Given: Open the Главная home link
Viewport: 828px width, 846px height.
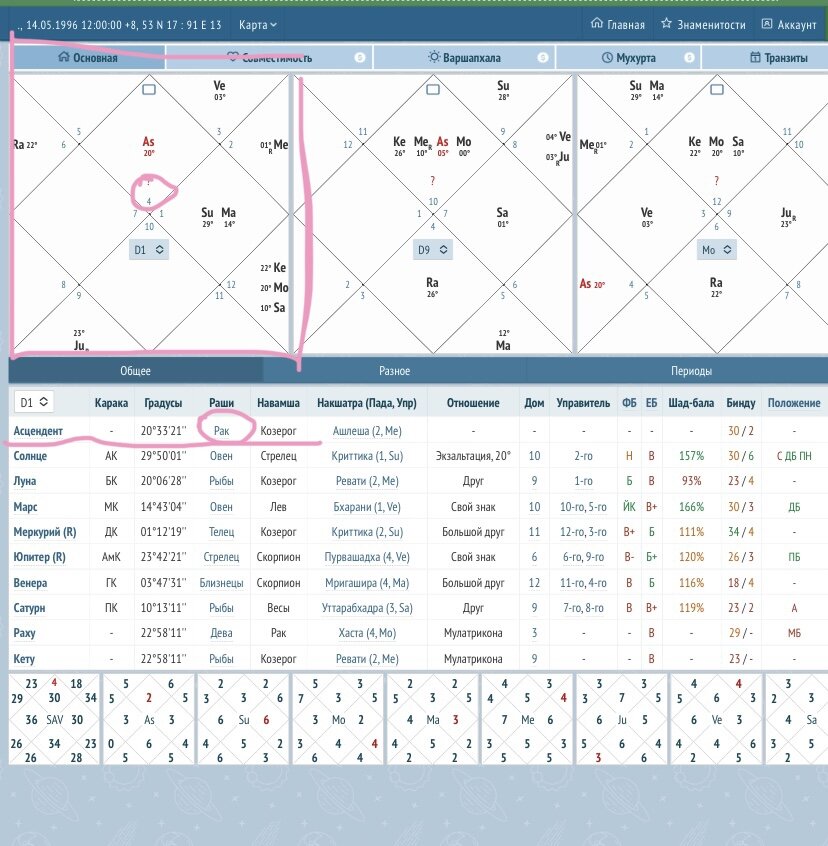Looking at the screenshot, I should [618, 24].
